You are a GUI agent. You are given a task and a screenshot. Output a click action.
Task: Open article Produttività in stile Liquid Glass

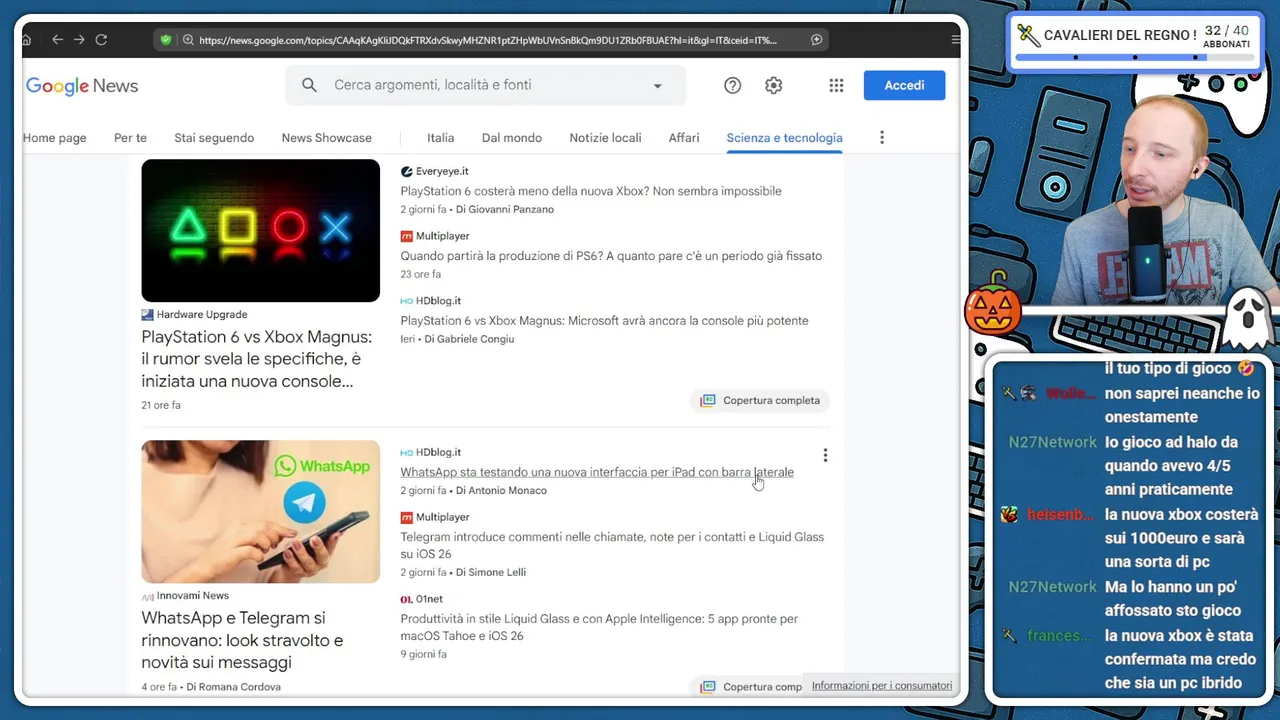click(x=599, y=627)
